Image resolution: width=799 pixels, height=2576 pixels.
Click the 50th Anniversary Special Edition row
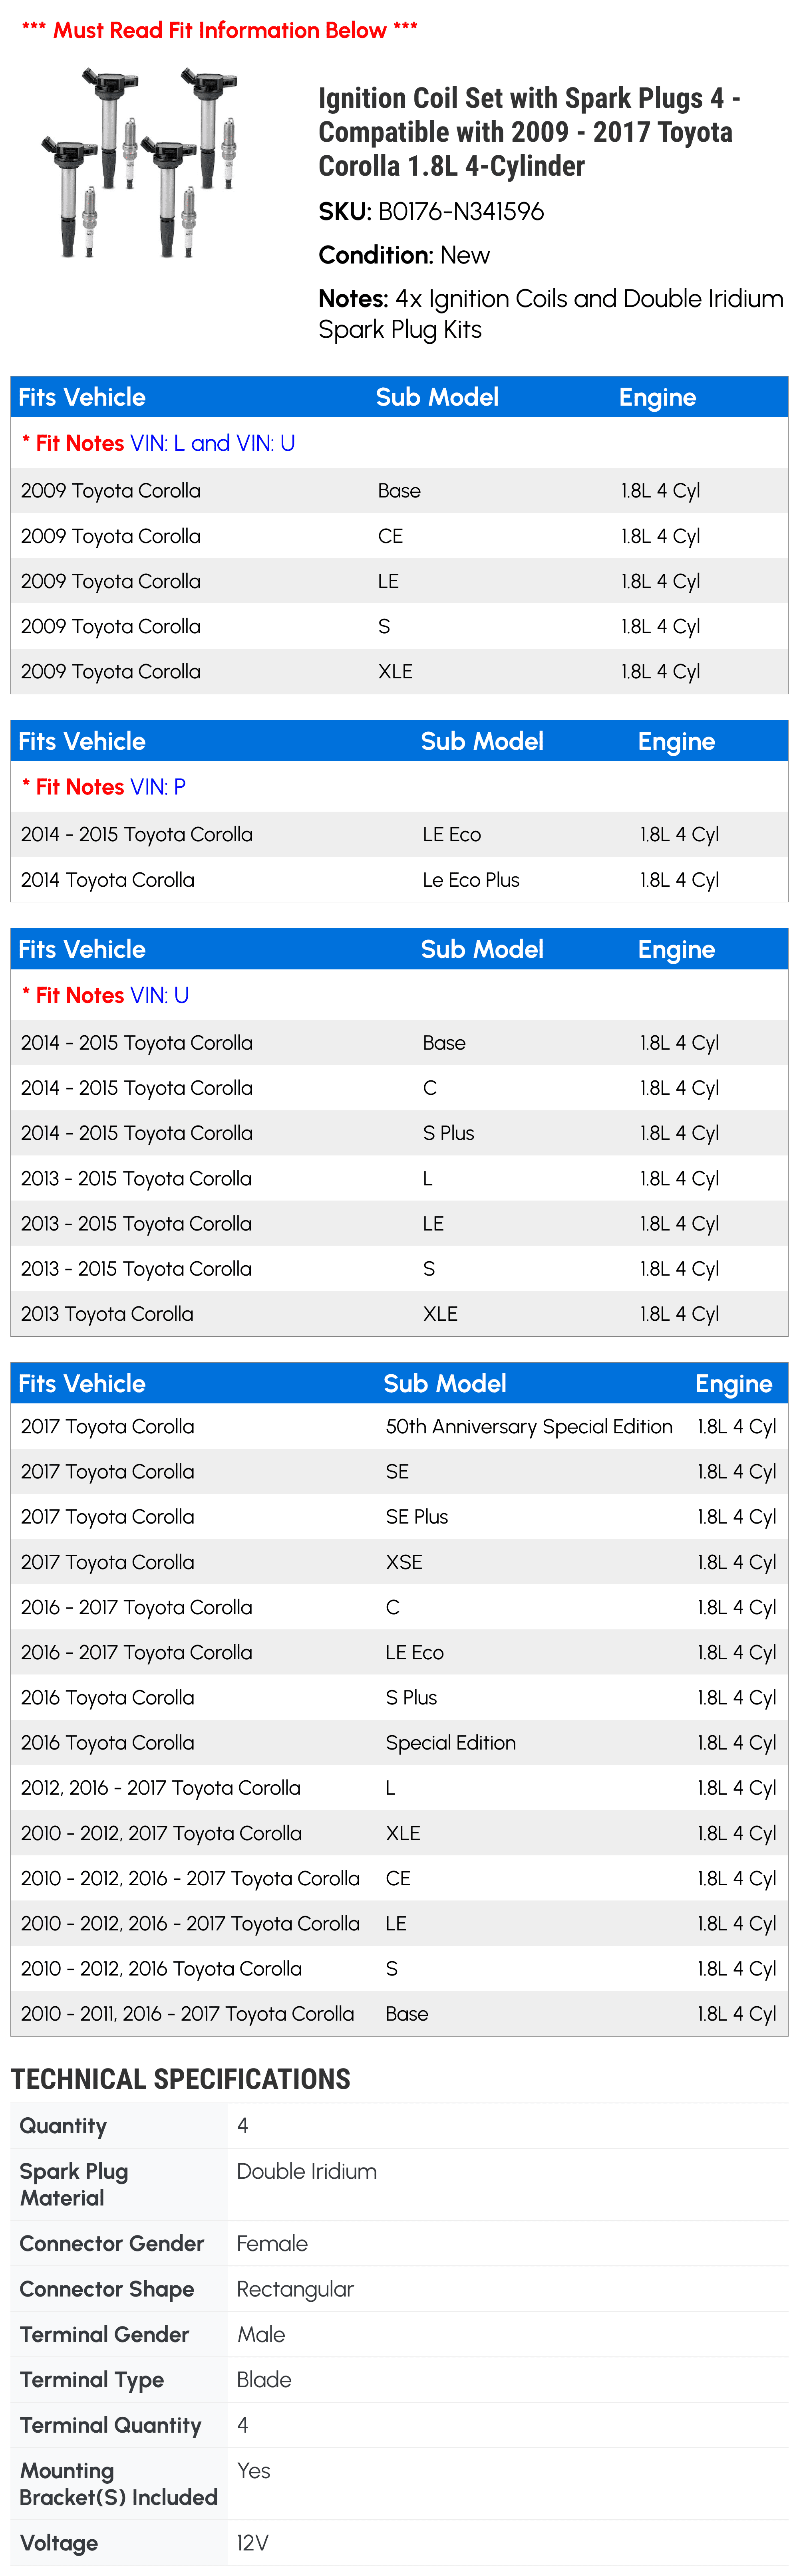(399, 1427)
